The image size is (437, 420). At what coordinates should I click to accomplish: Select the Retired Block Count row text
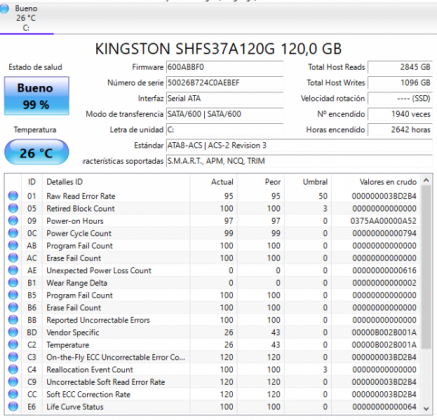pos(80,209)
